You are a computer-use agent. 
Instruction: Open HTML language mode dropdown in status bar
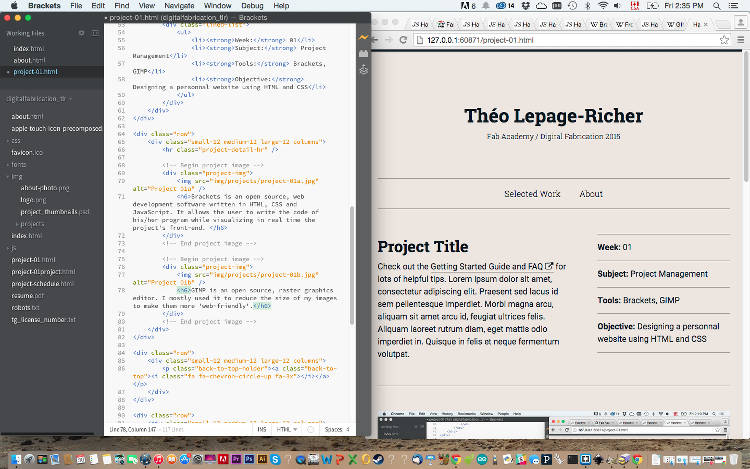(x=286, y=429)
